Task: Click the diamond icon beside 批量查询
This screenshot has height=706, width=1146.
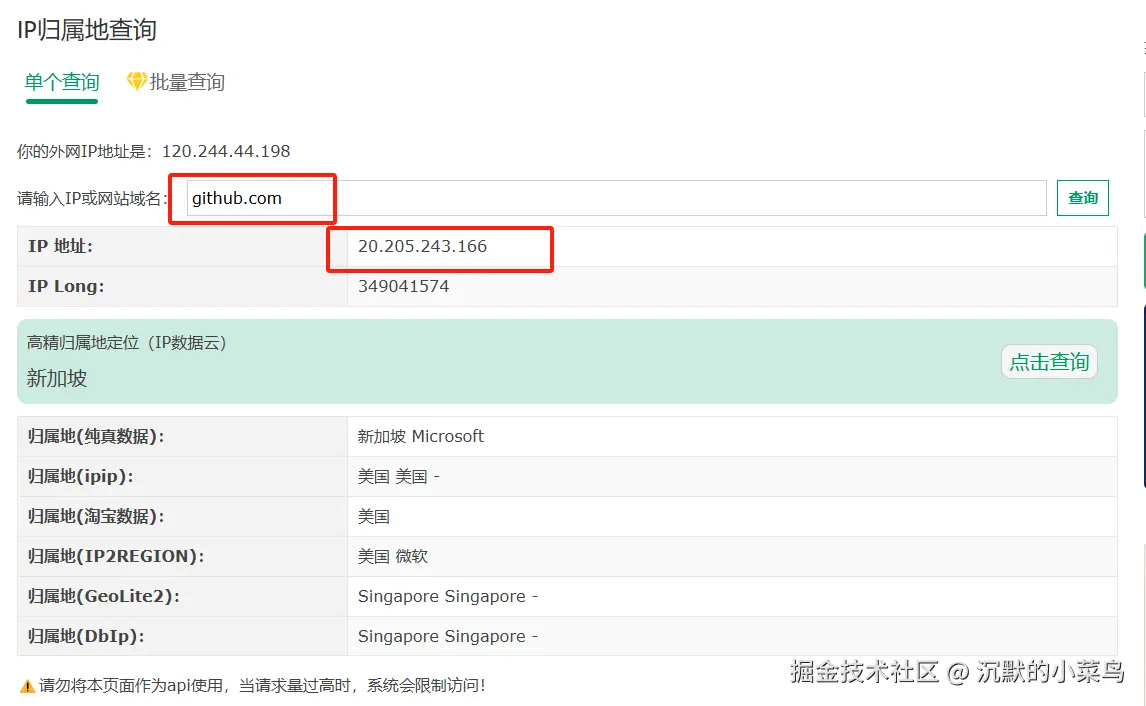Action: [136, 81]
